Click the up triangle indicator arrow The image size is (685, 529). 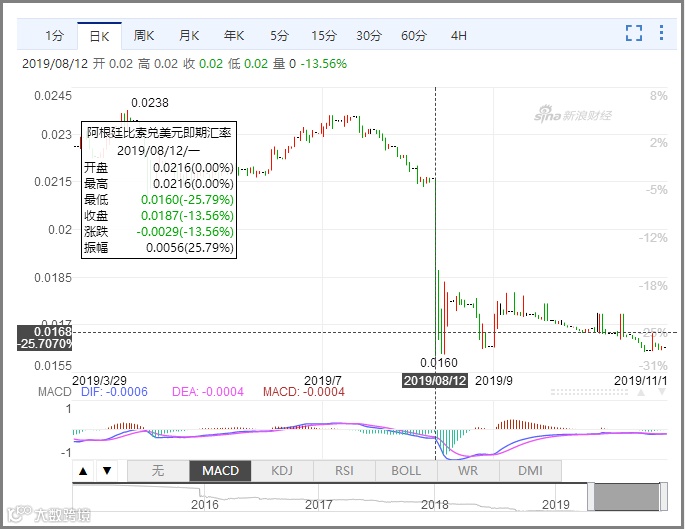click(83, 471)
